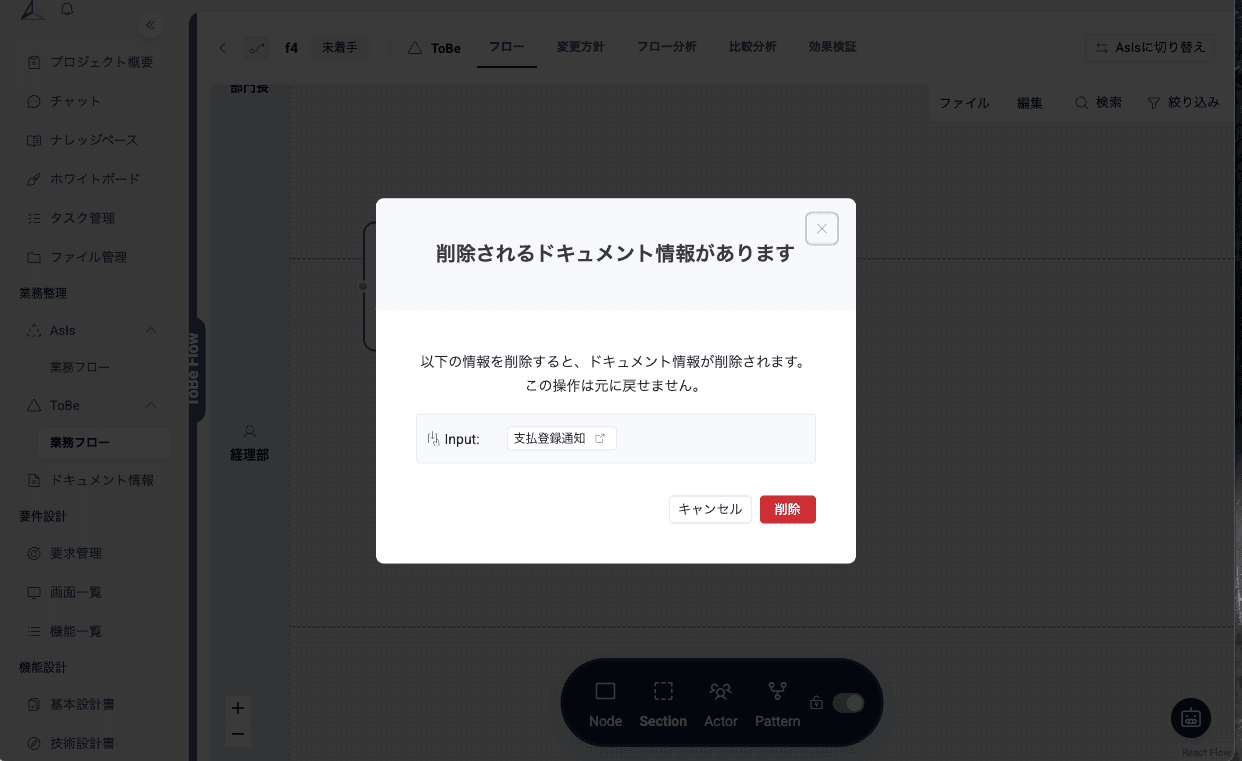The image size is (1242, 761).
Task: Click 絞り込み filter in the toolbar
Action: coord(1183,103)
